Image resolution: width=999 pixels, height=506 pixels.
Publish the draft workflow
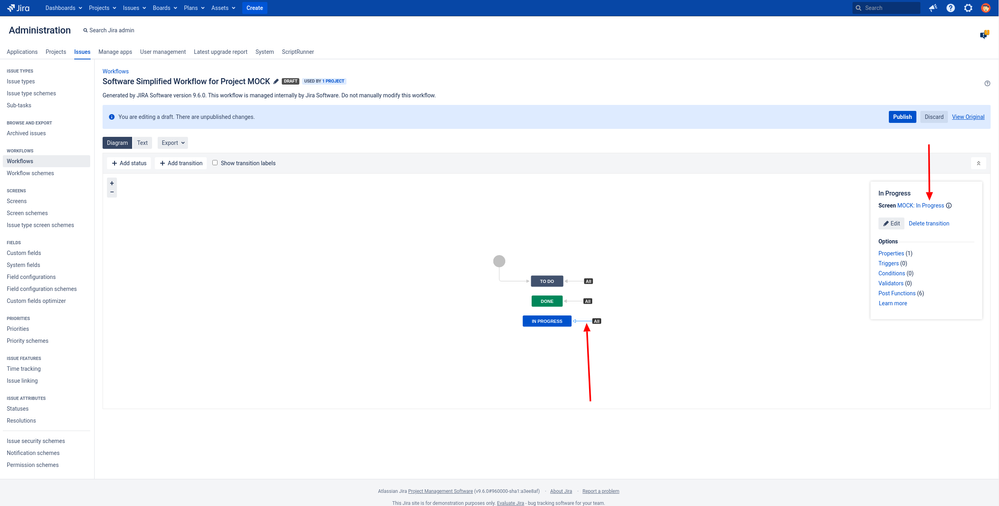tap(902, 117)
